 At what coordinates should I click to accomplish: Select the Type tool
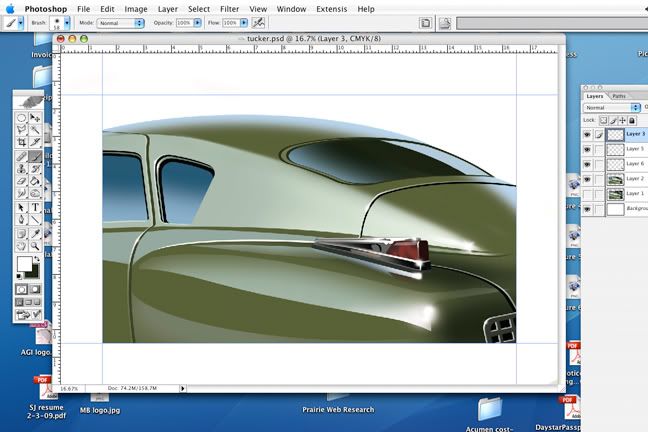[x=35, y=207]
